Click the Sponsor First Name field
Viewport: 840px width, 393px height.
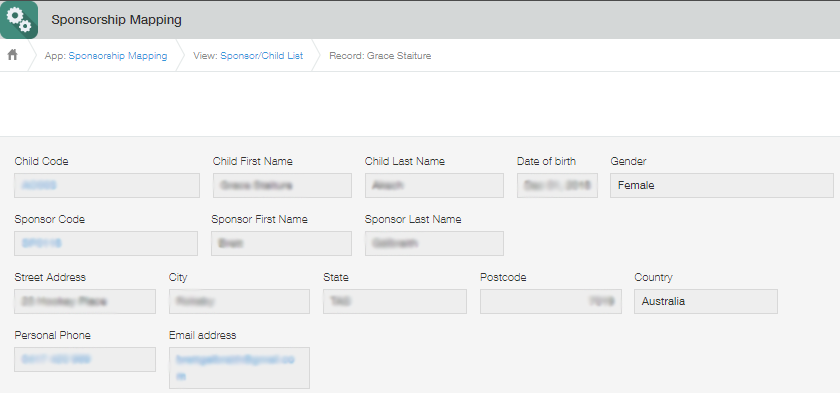[281, 243]
